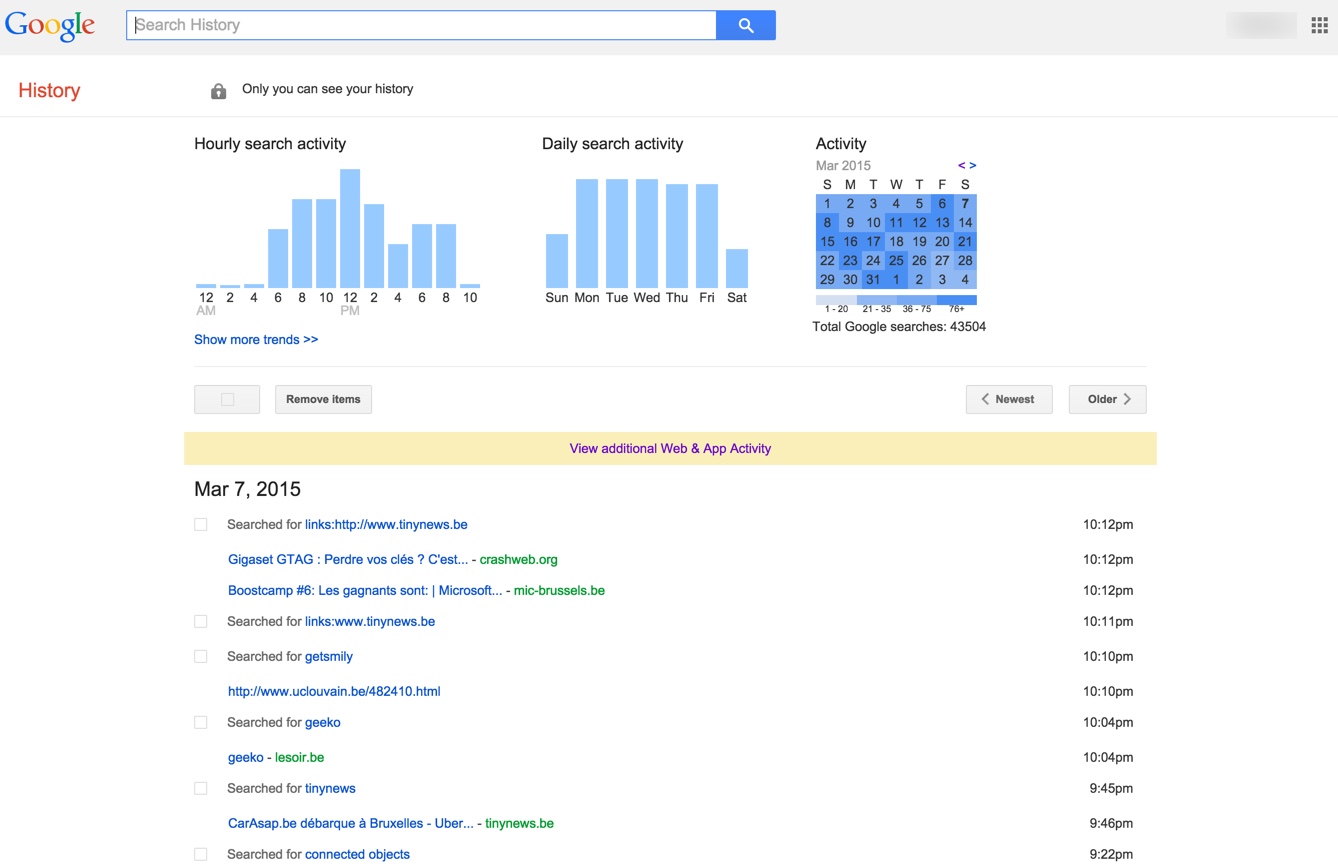The width and height of the screenshot is (1338, 866).
Task: Focus the Search History input field
Action: pyautogui.click(x=420, y=25)
